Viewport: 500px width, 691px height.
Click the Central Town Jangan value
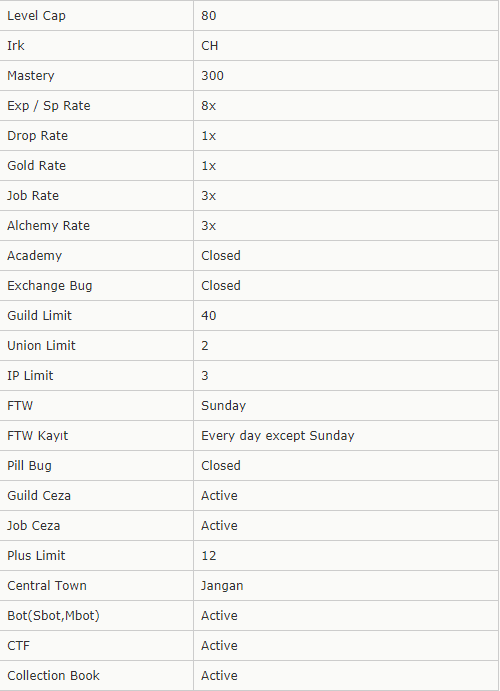click(222, 585)
